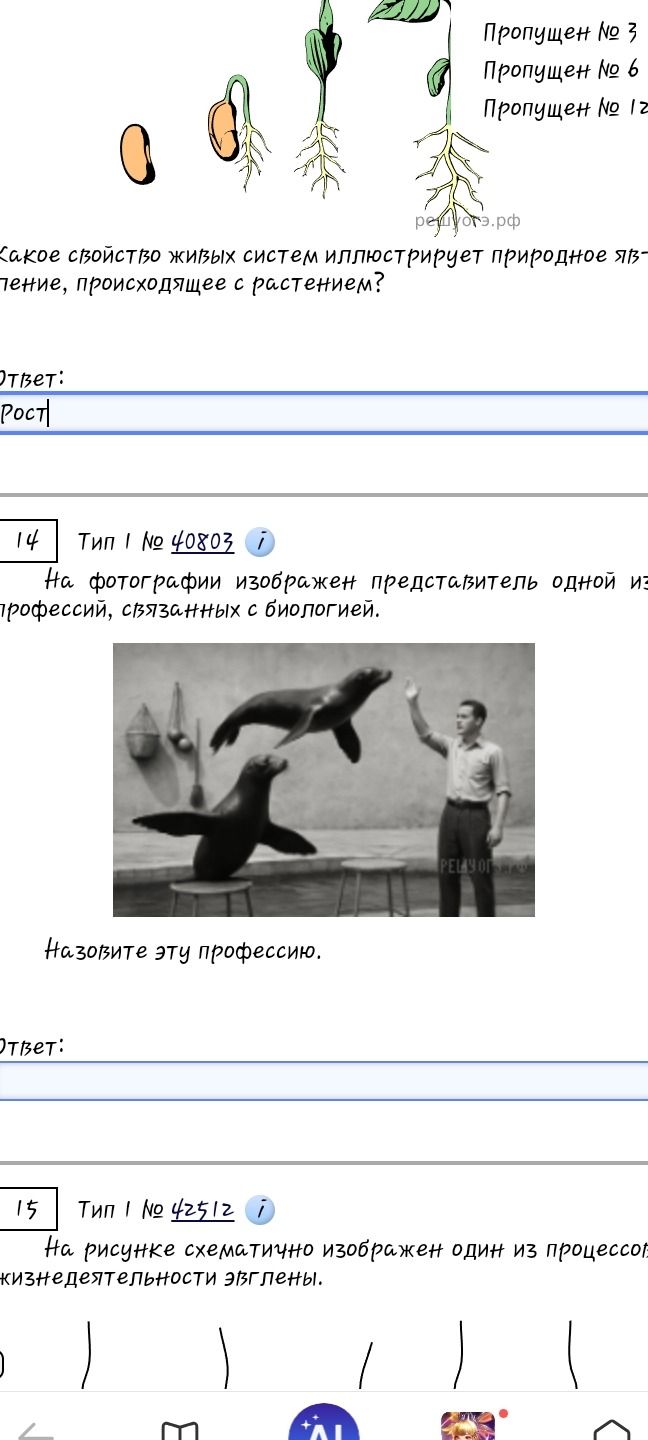Select the text Пропущен № 3
The width and height of the screenshot is (648, 1440).
[x=560, y=33]
